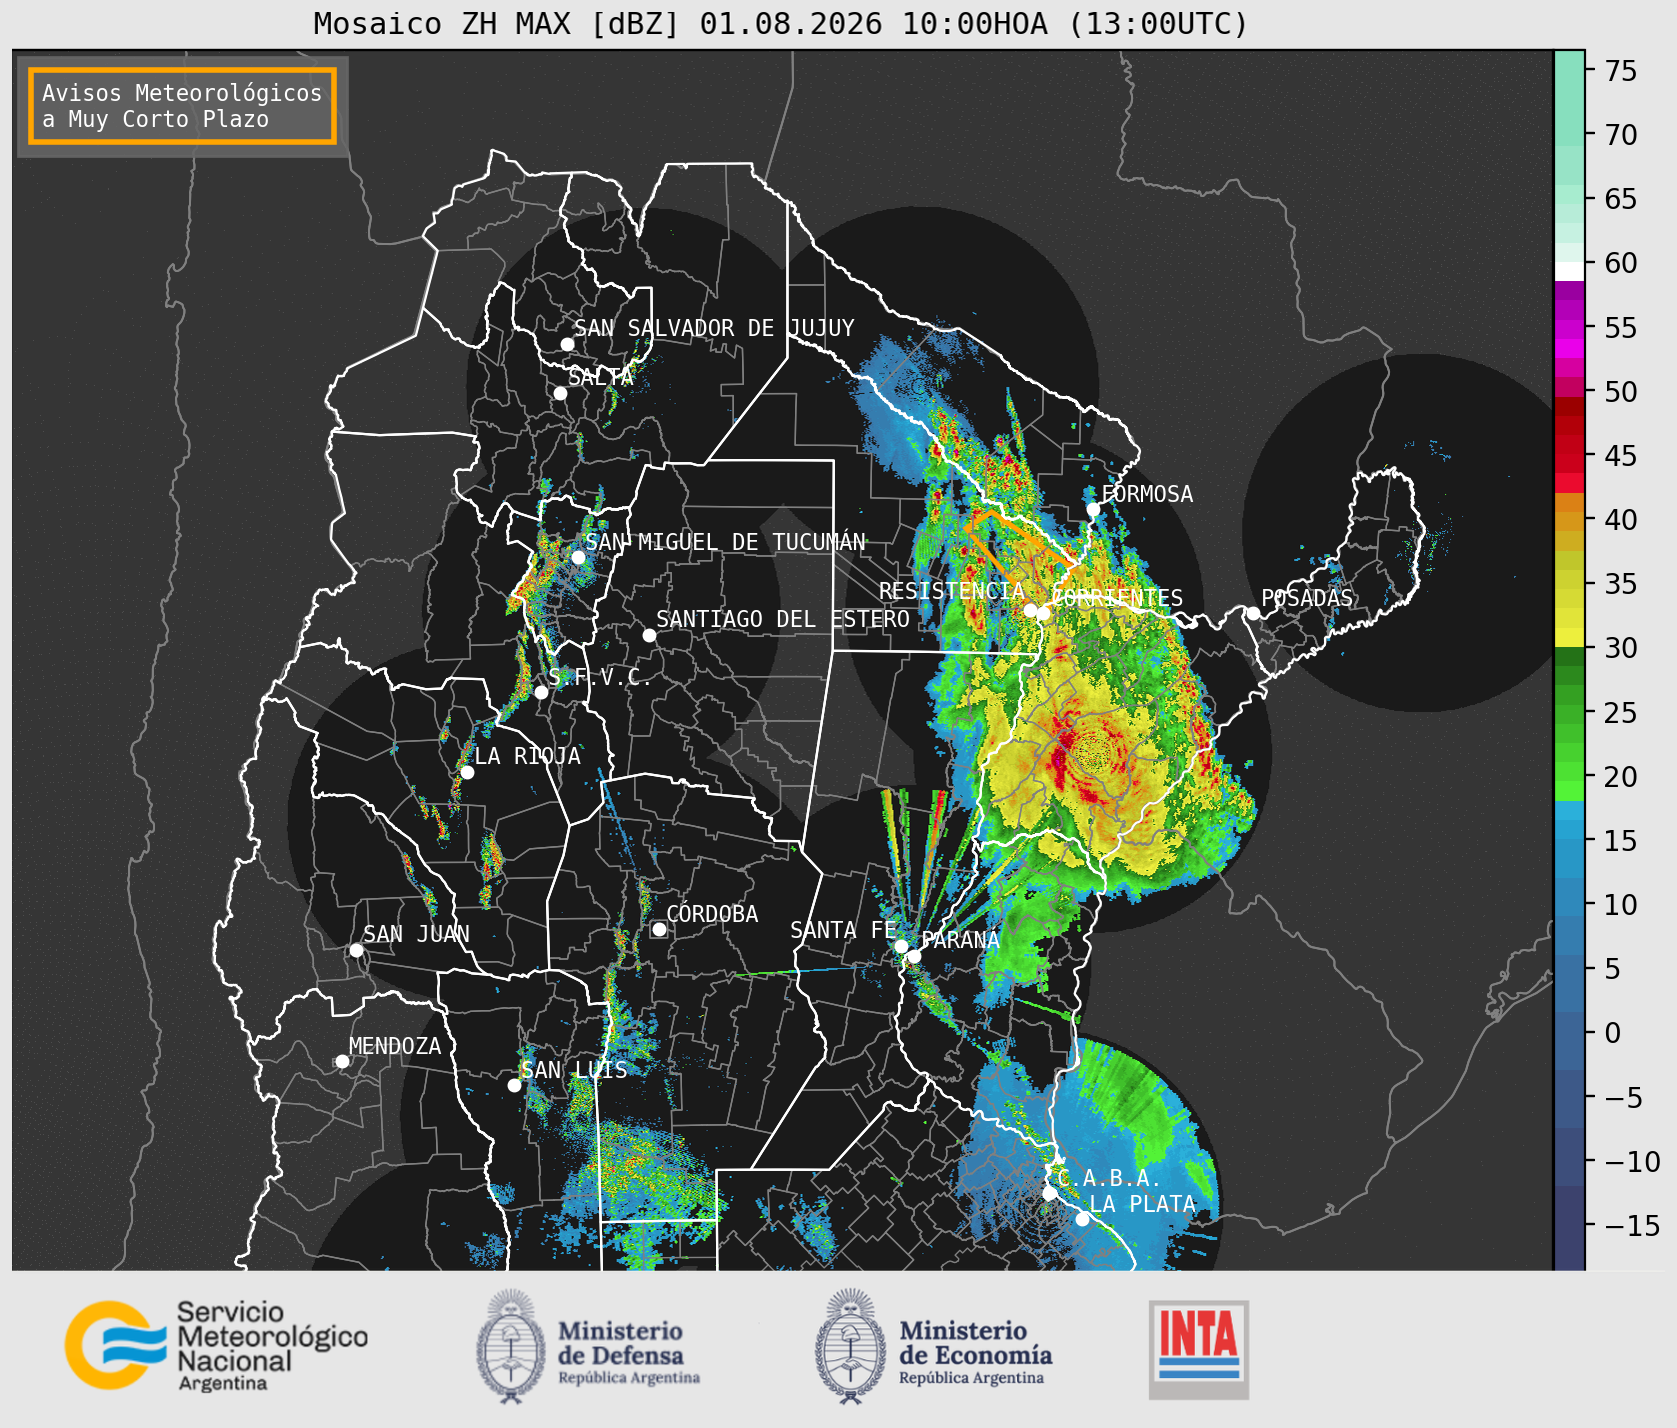
Task: Click the Santiago del Estero marker dot
Action: pos(649,635)
